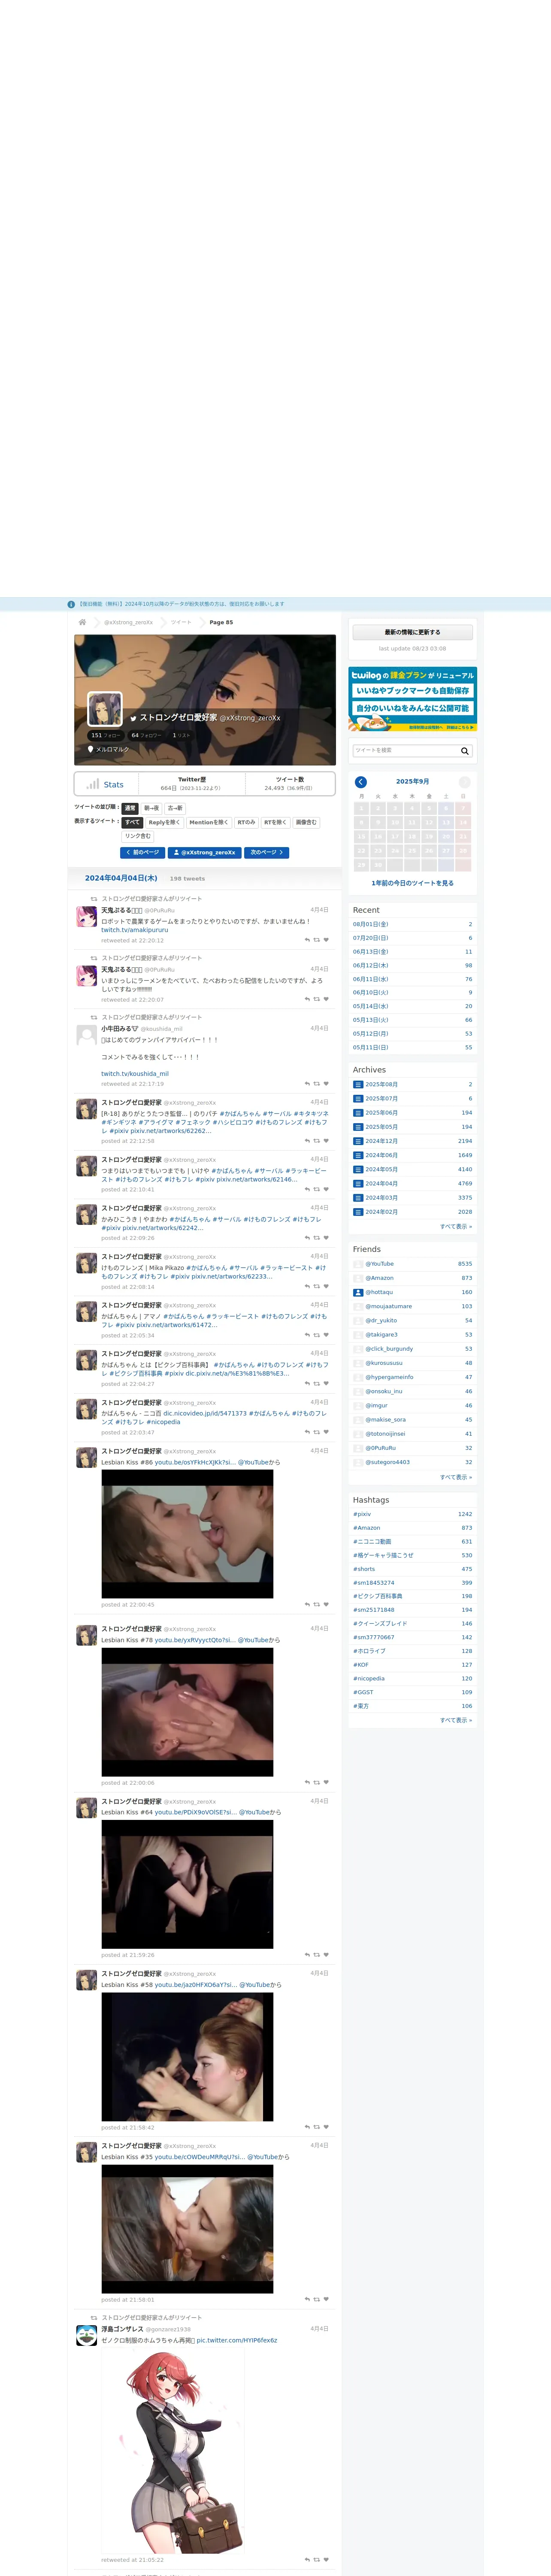Show all Friends via すべて表示
551x2576 pixels.
456,1477
